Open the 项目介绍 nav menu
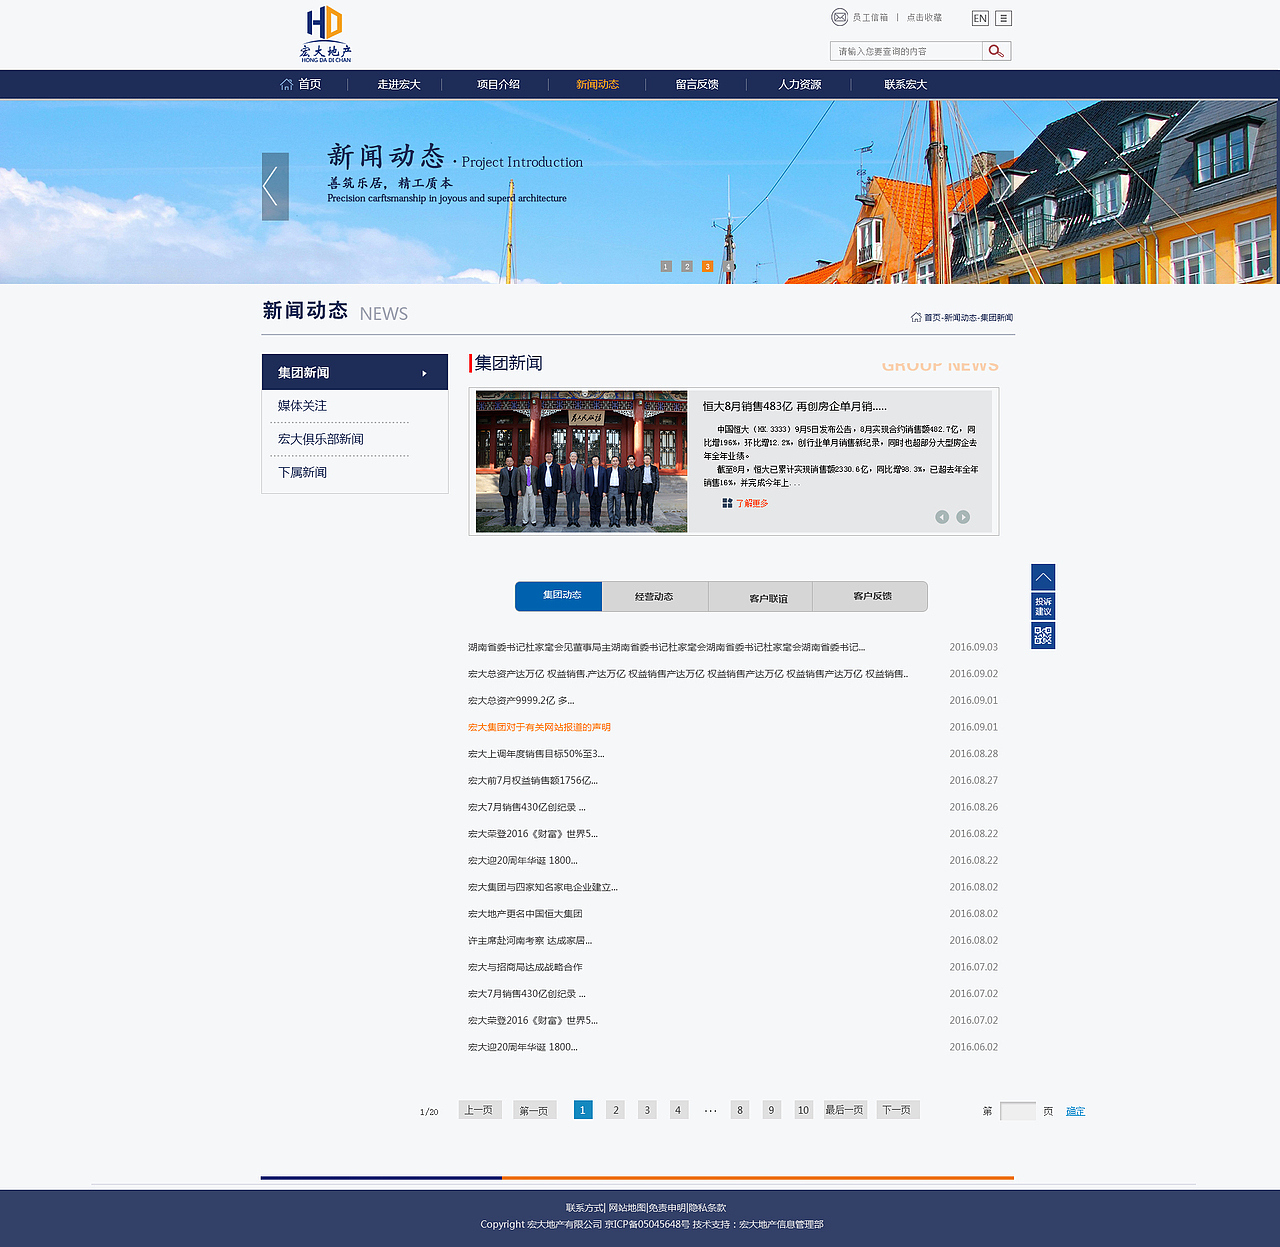1280x1247 pixels. pyautogui.click(x=498, y=84)
